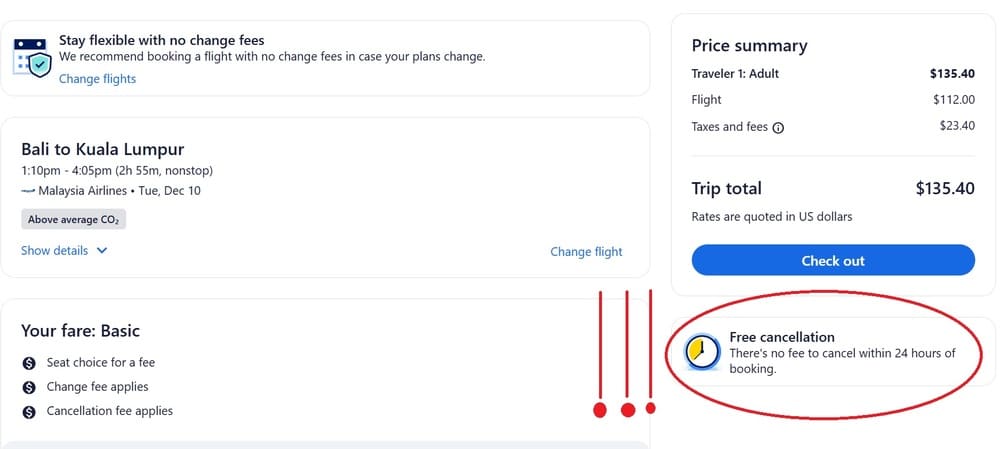Click the Free cancellation clock icon

[702, 352]
